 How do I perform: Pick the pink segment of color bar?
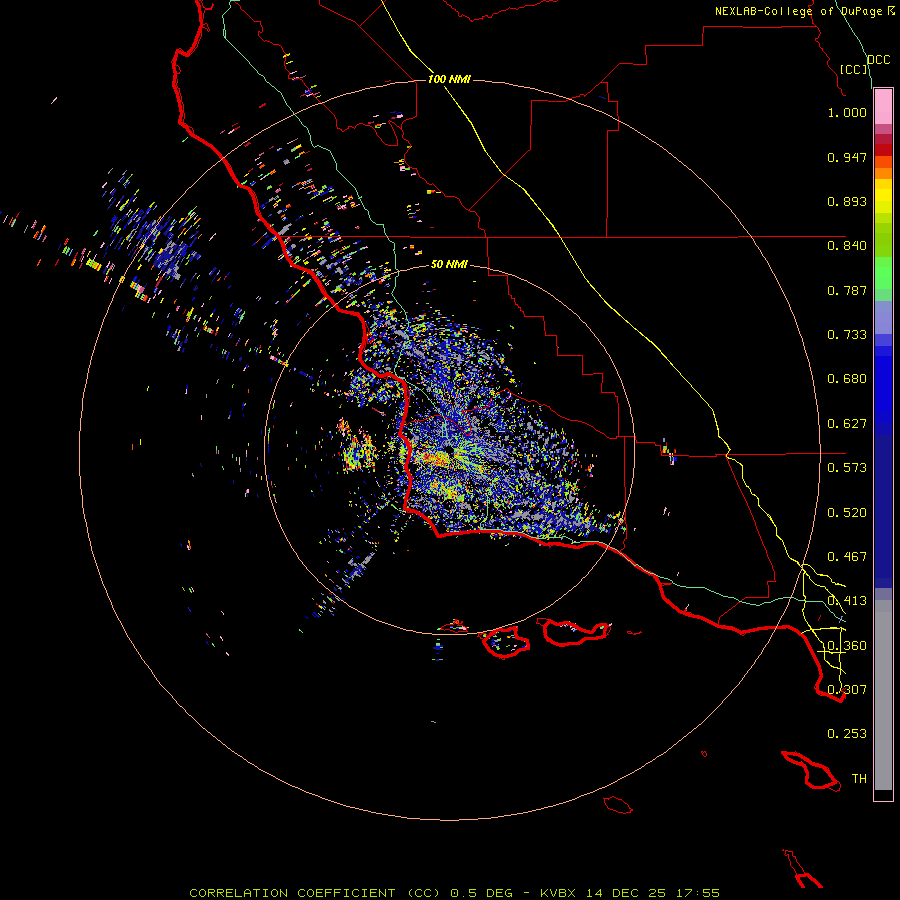[x=883, y=106]
